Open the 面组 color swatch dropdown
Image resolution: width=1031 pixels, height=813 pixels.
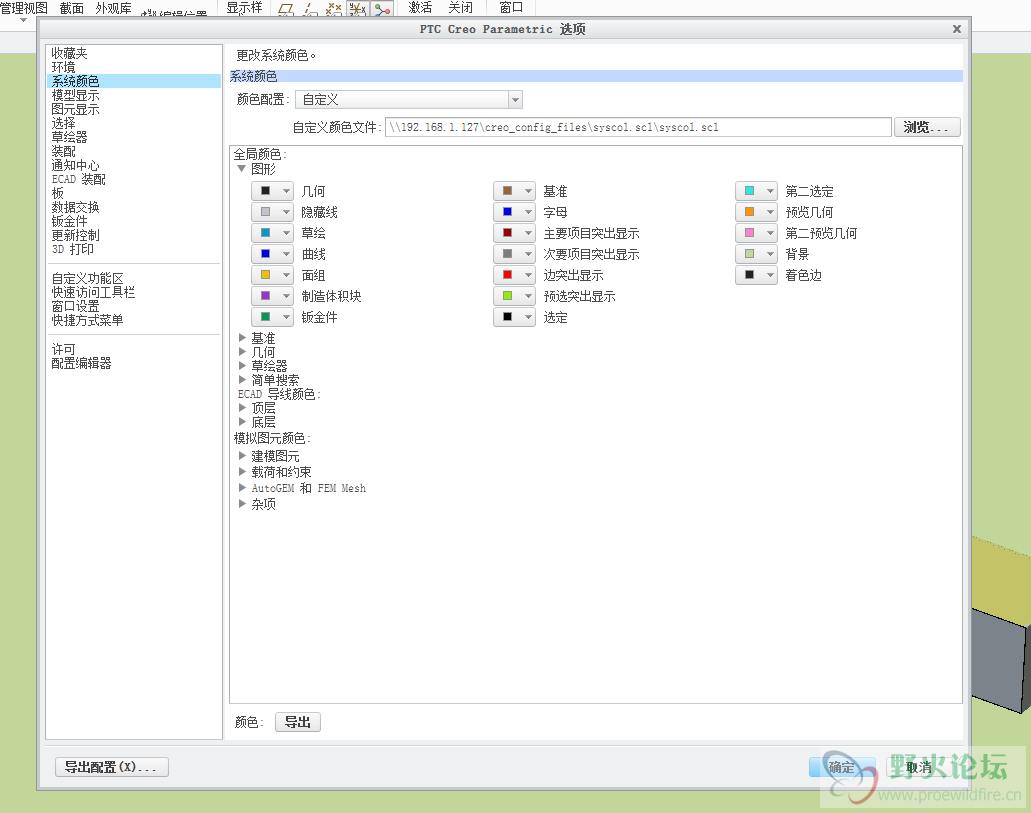pos(272,275)
